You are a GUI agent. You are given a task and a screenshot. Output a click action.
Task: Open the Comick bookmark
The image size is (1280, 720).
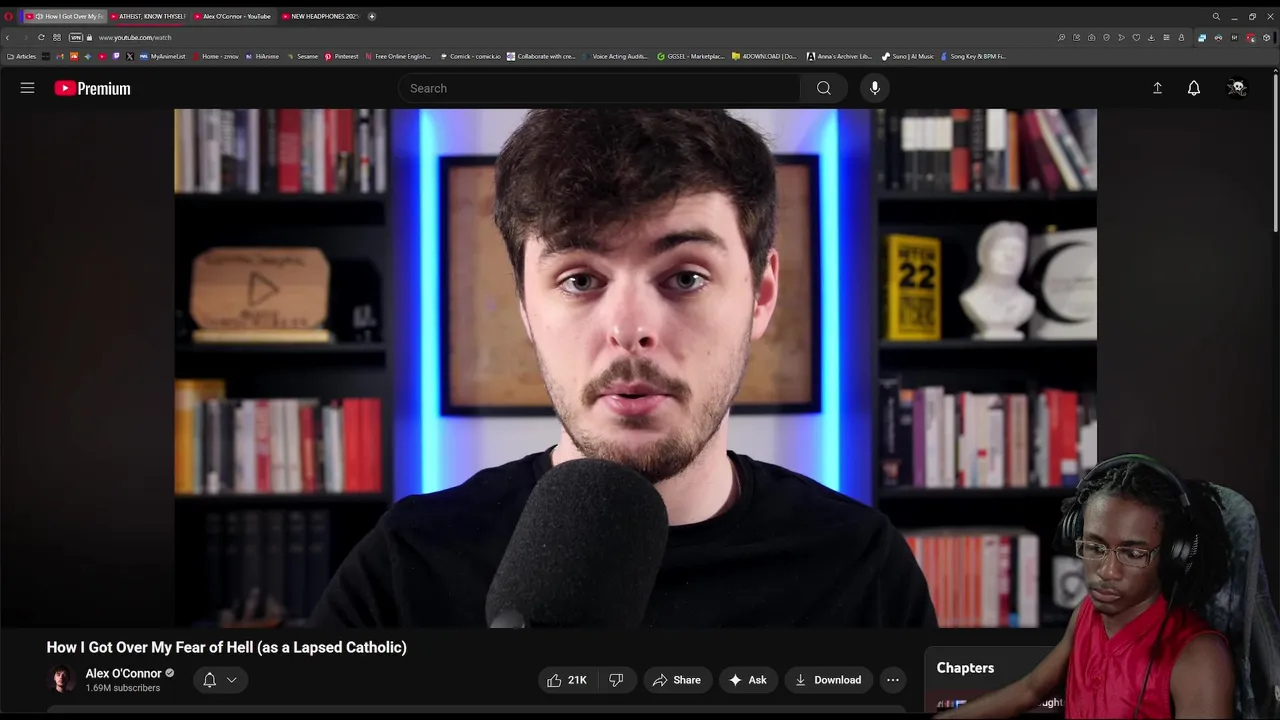click(470, 56)
